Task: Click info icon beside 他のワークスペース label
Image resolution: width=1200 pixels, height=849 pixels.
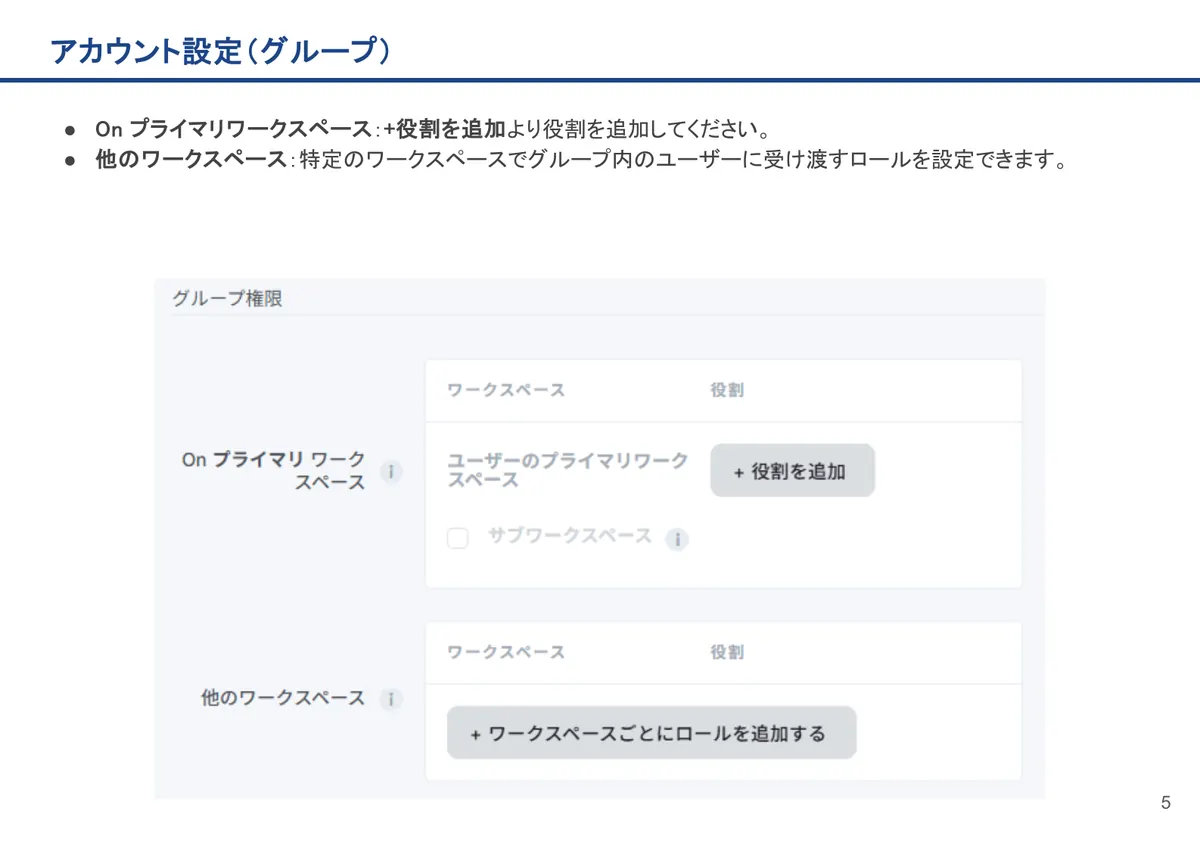Action: [391, 699]
